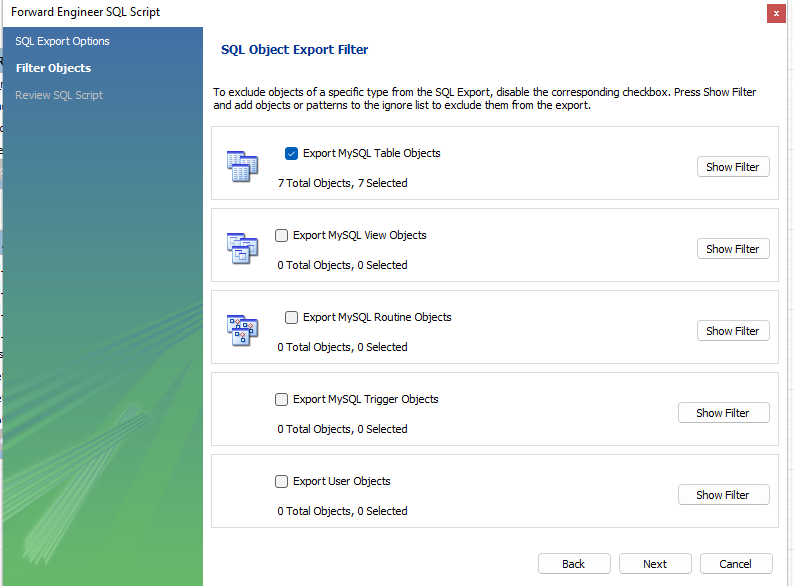The height and width of the screenshot is (586, 794).
Task: Click the 'Export User Objects' label
Action: click(342, 482)
